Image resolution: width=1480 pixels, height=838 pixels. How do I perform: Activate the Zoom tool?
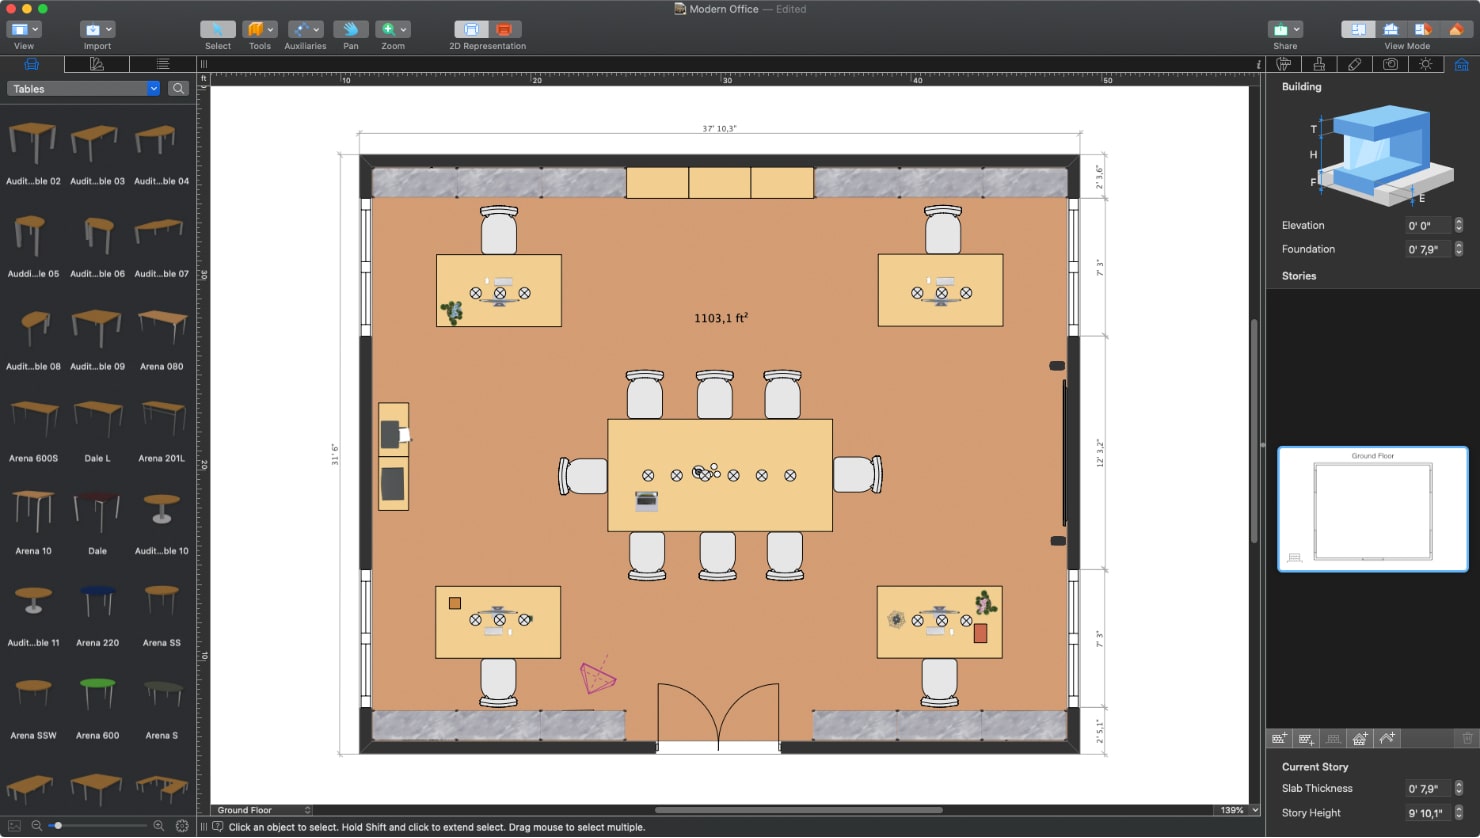(388, 29)
